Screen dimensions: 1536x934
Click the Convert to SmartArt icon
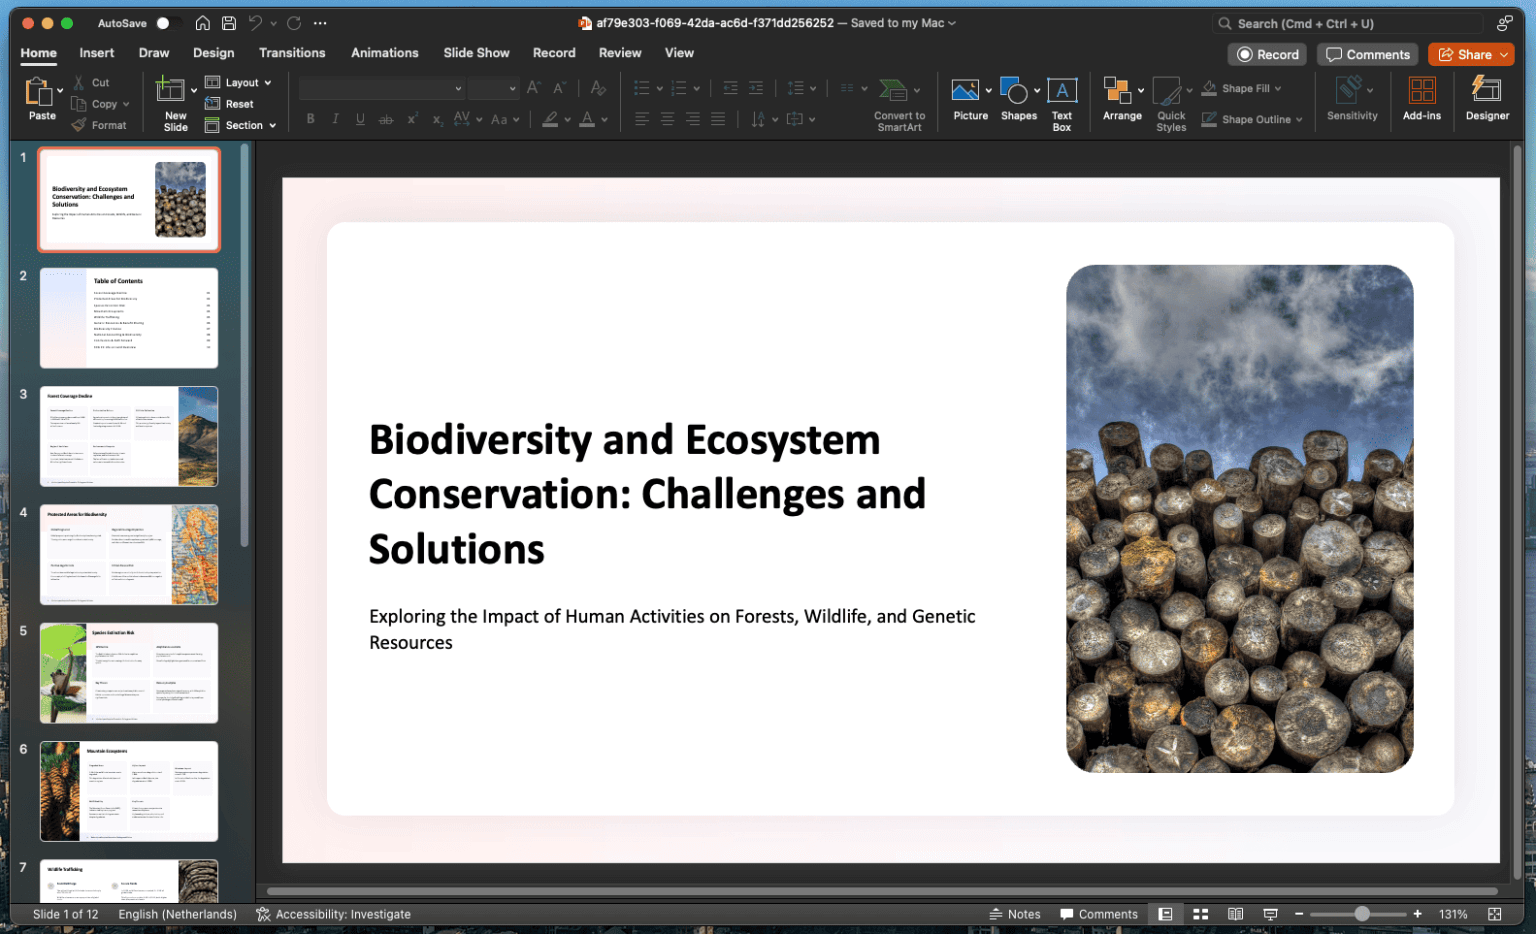click(897, 97)
